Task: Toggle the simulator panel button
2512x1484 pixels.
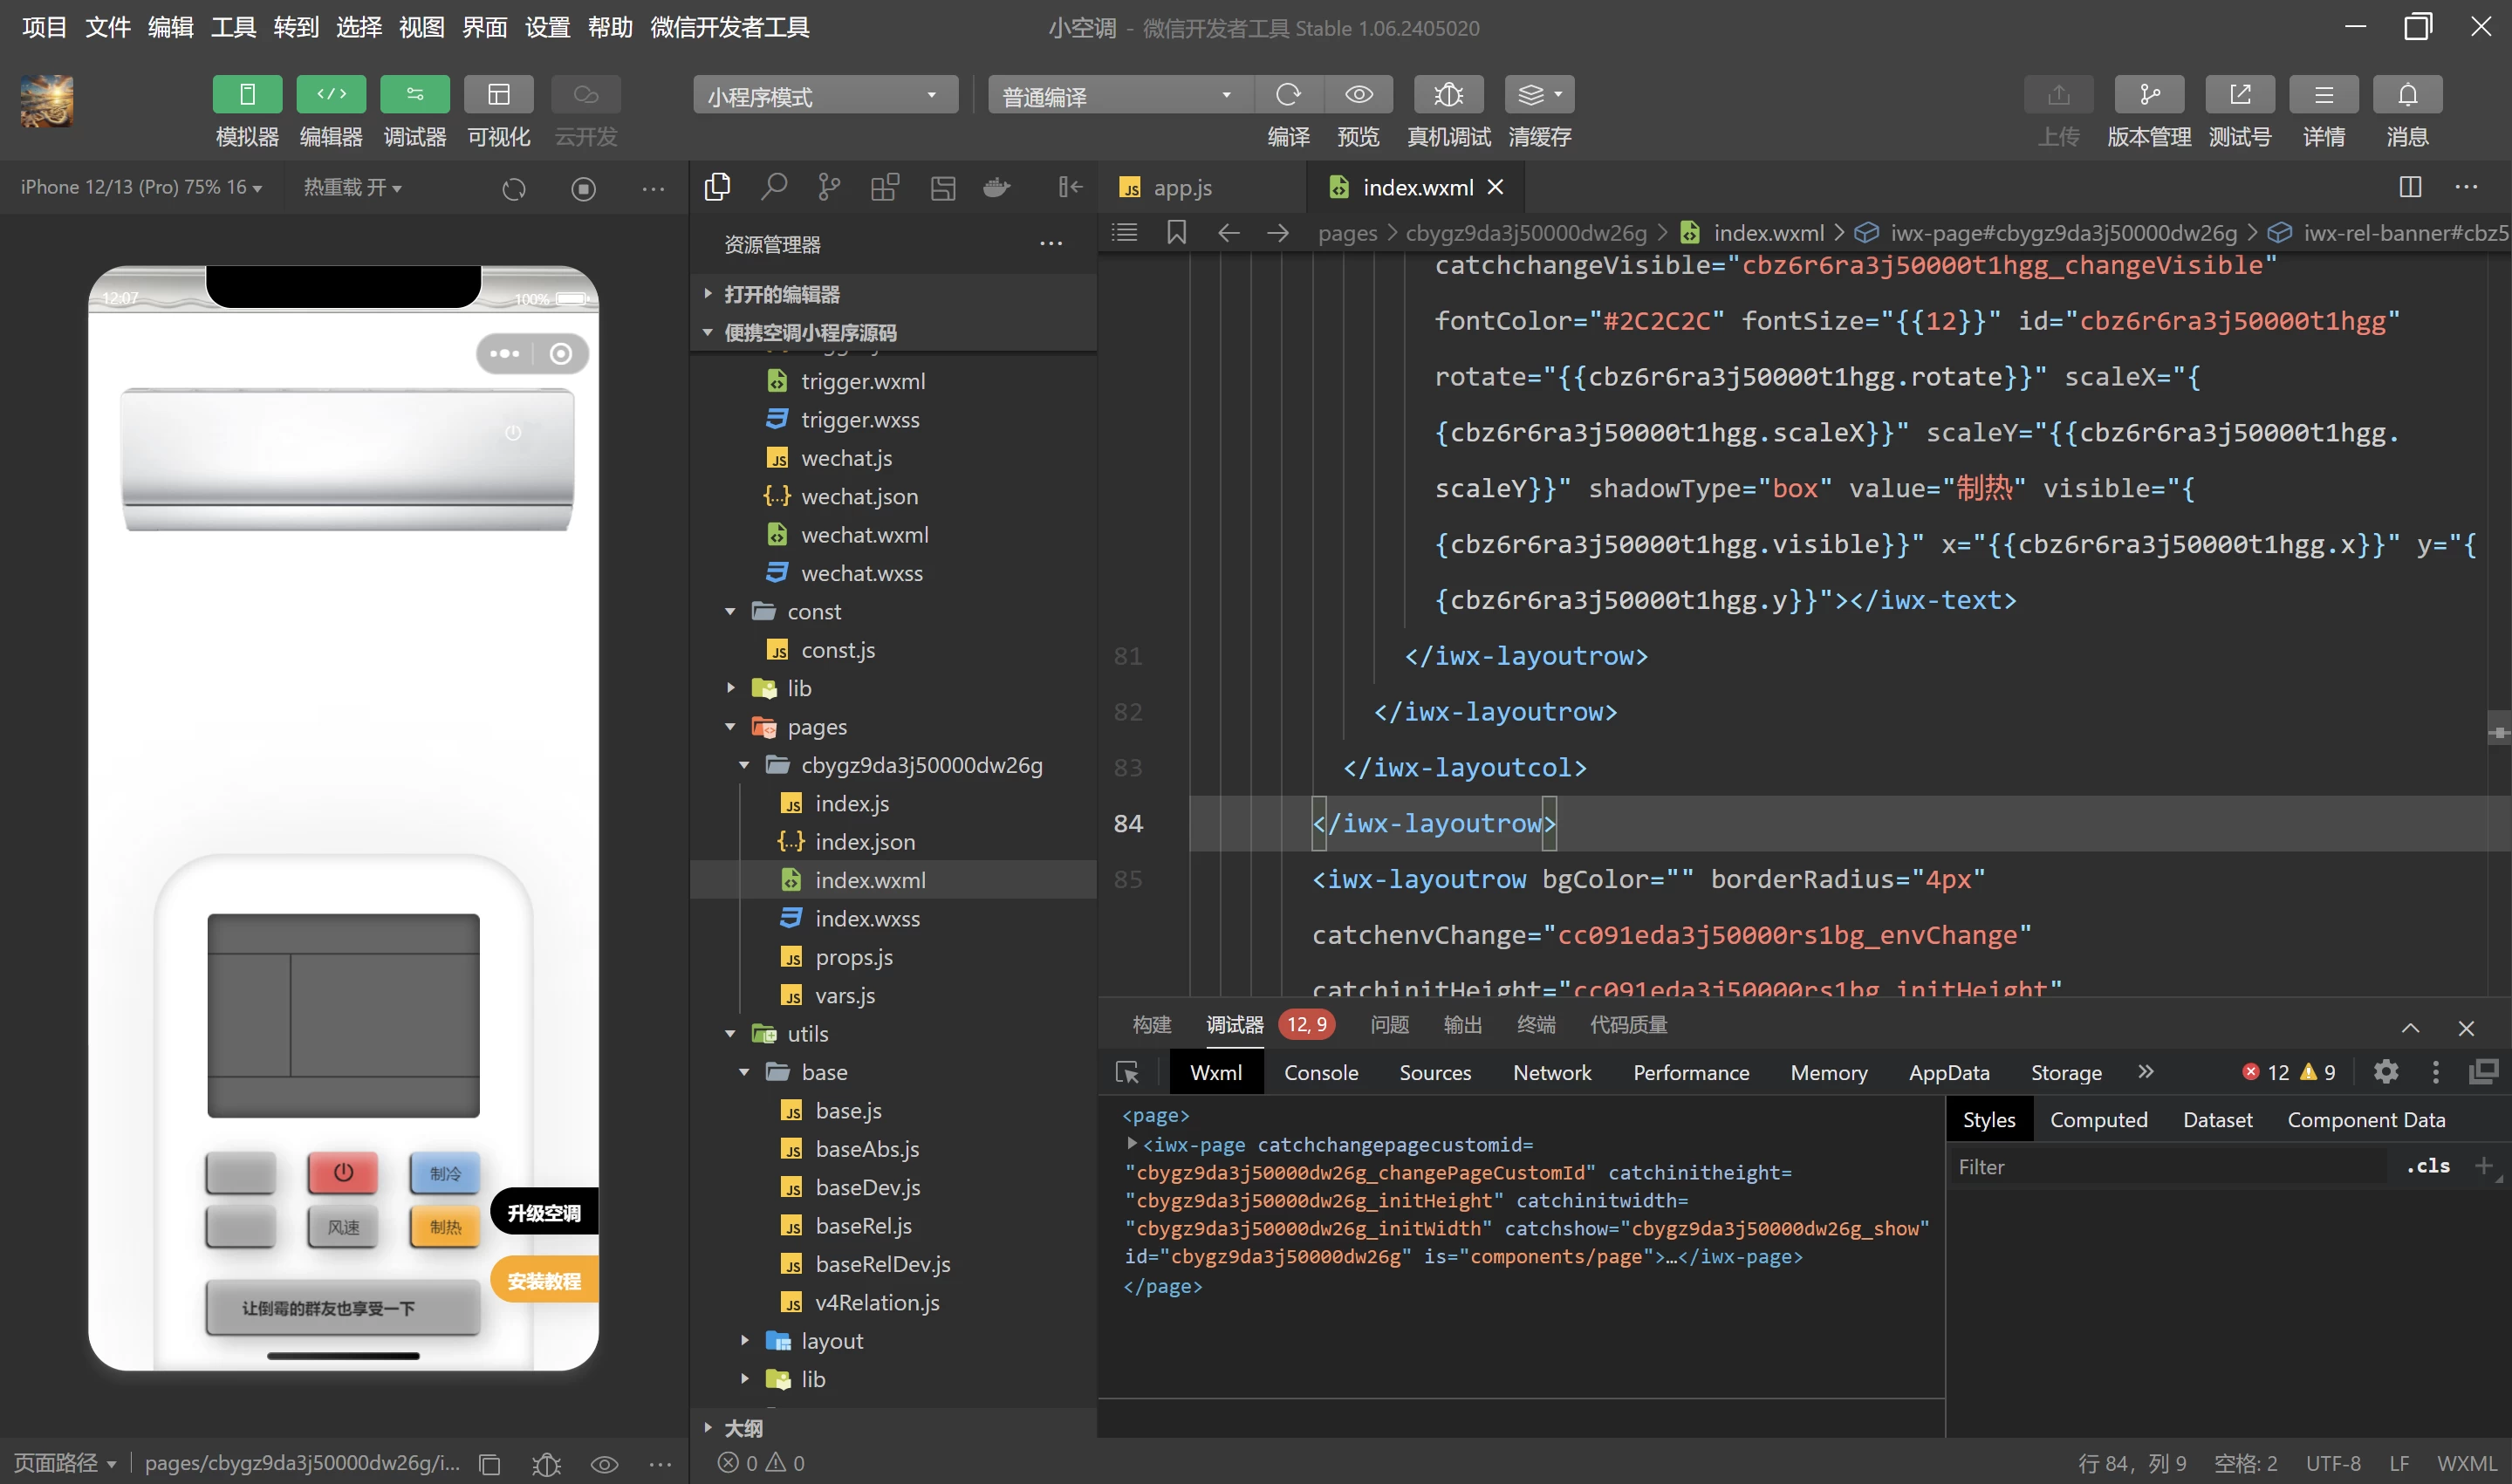Action: click(x=247, y=95)
